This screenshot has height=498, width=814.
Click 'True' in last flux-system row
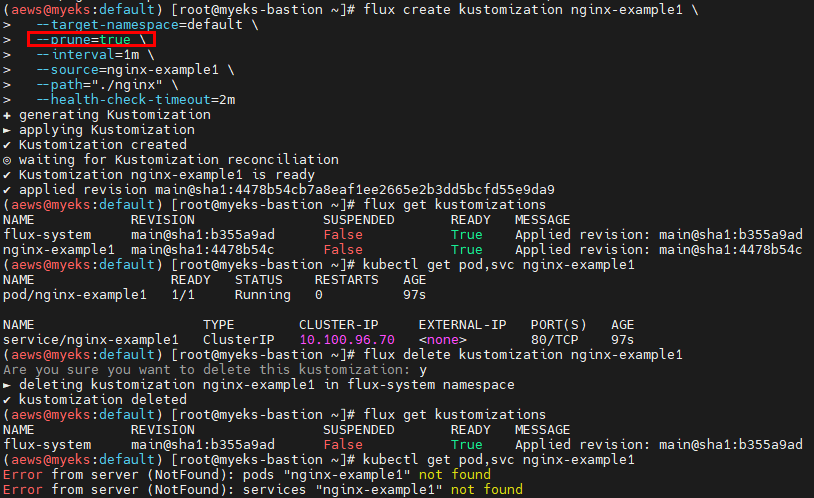click(x=467, y=445)
